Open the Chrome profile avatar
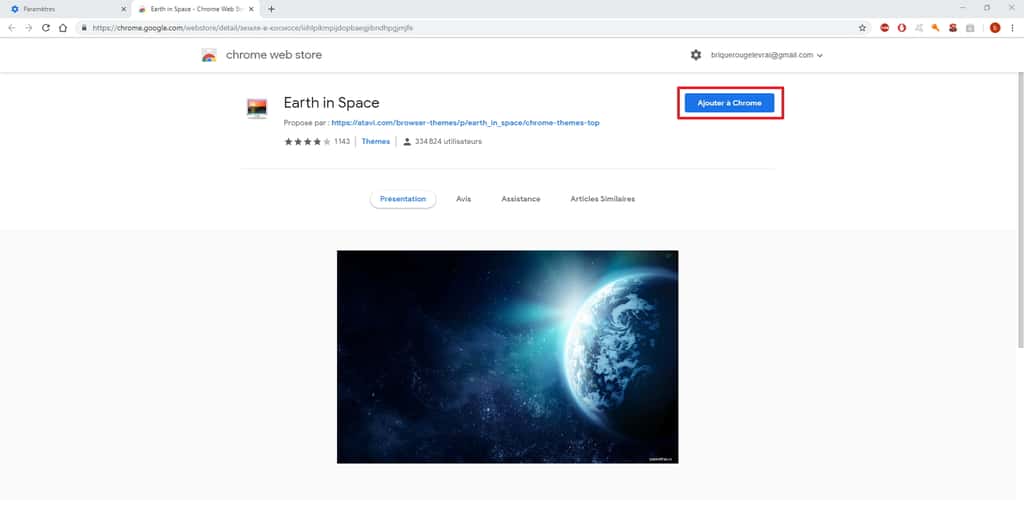1024x528 pixels. [x=995, y=28]
